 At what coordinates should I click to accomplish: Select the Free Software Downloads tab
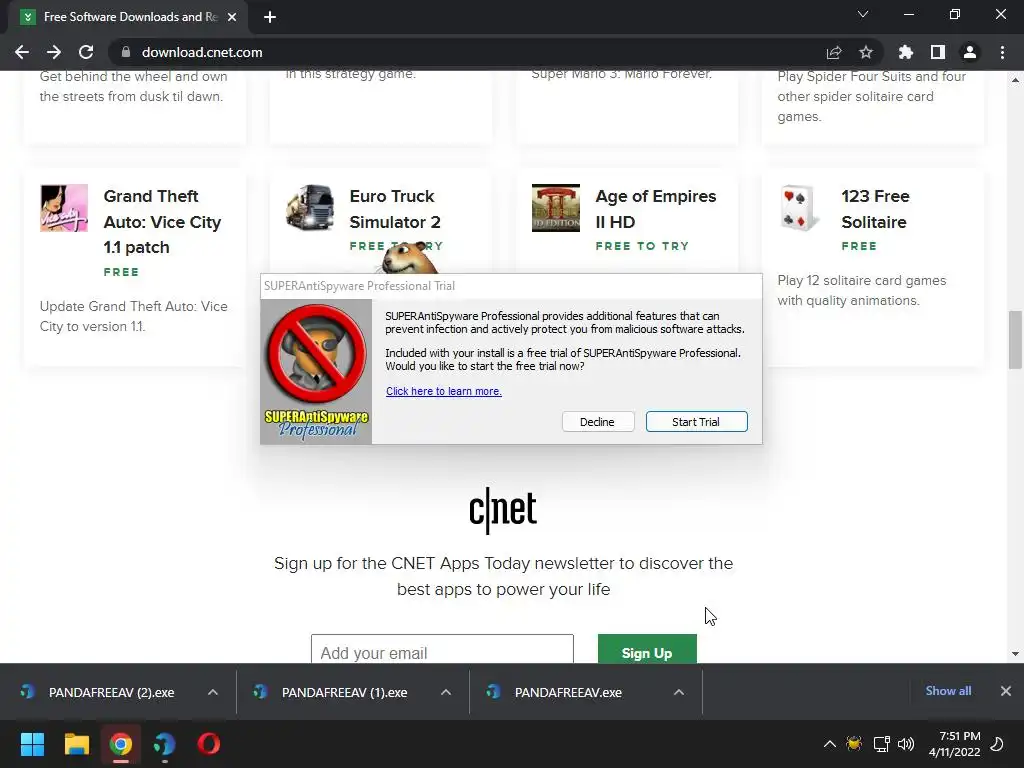pos(129,17)
